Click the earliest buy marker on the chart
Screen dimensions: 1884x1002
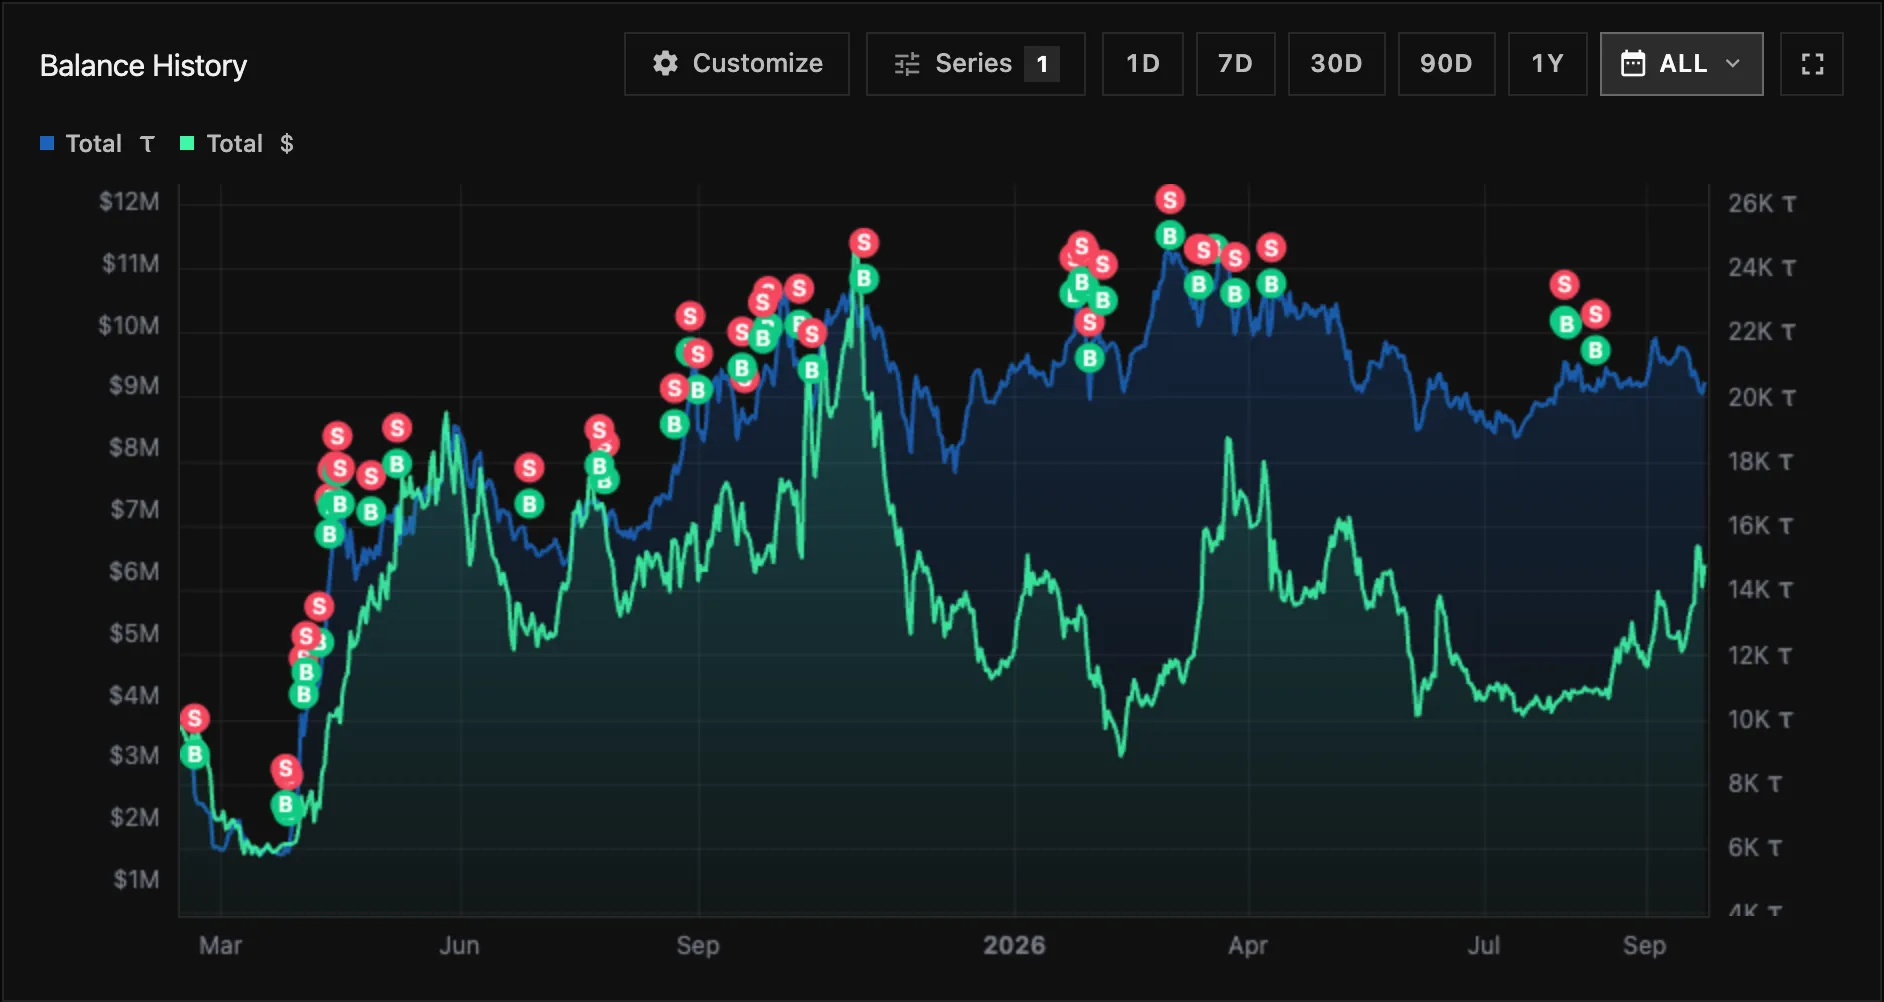195,754
